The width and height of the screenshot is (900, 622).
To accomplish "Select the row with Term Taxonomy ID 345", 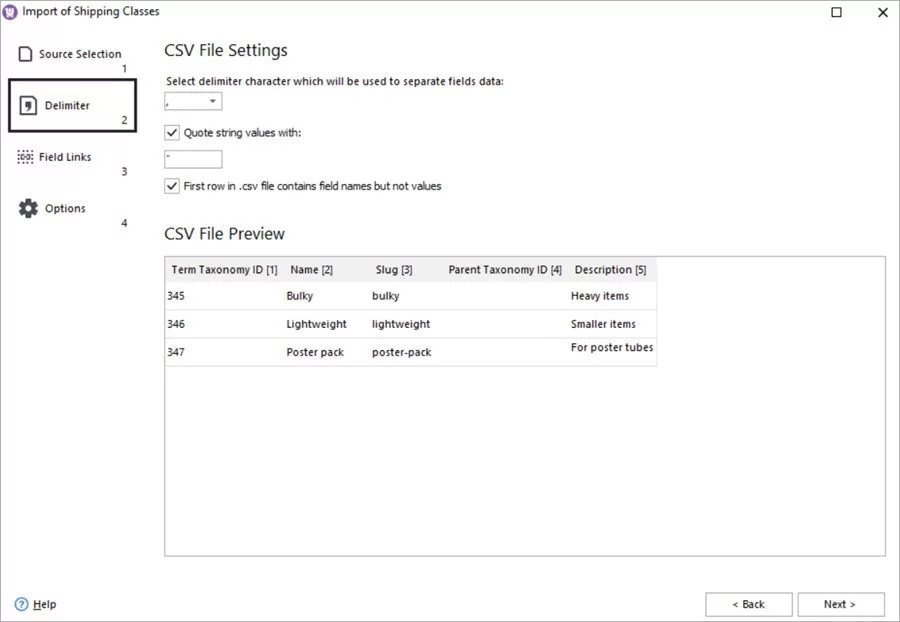I will pyautogui.click(x=400, y=296).
